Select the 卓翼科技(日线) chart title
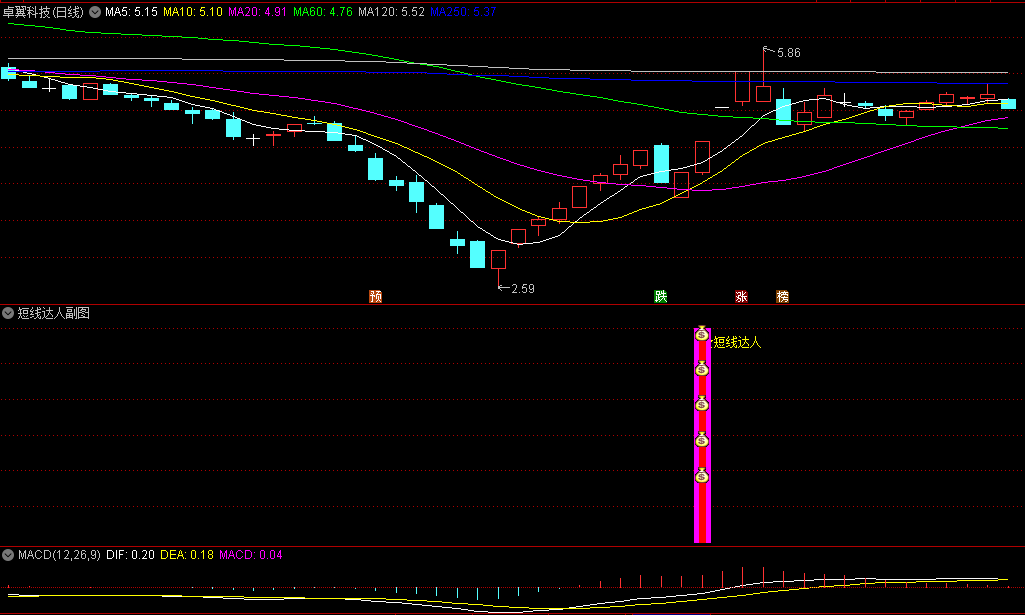This screenshot has height=615, width=1025. coord(43,12)
